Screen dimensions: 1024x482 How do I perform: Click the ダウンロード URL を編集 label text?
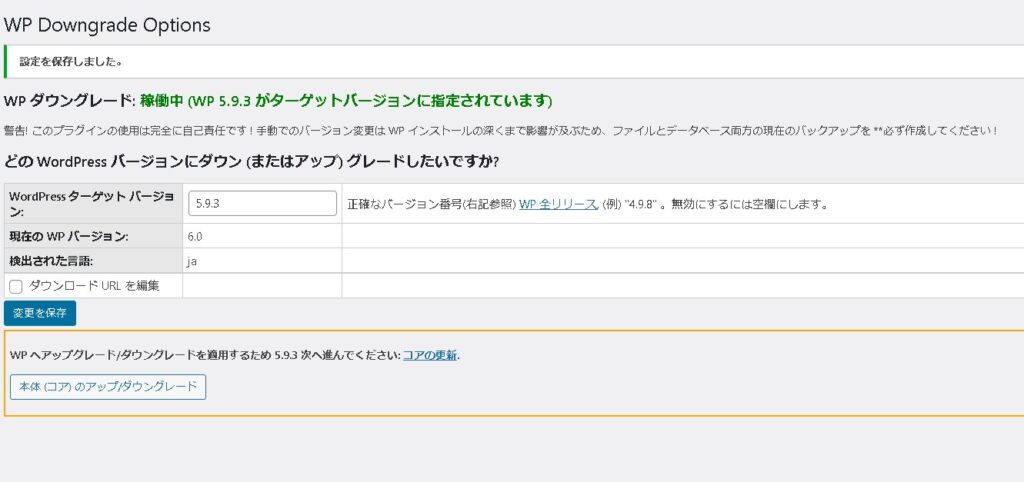[93, 286]
